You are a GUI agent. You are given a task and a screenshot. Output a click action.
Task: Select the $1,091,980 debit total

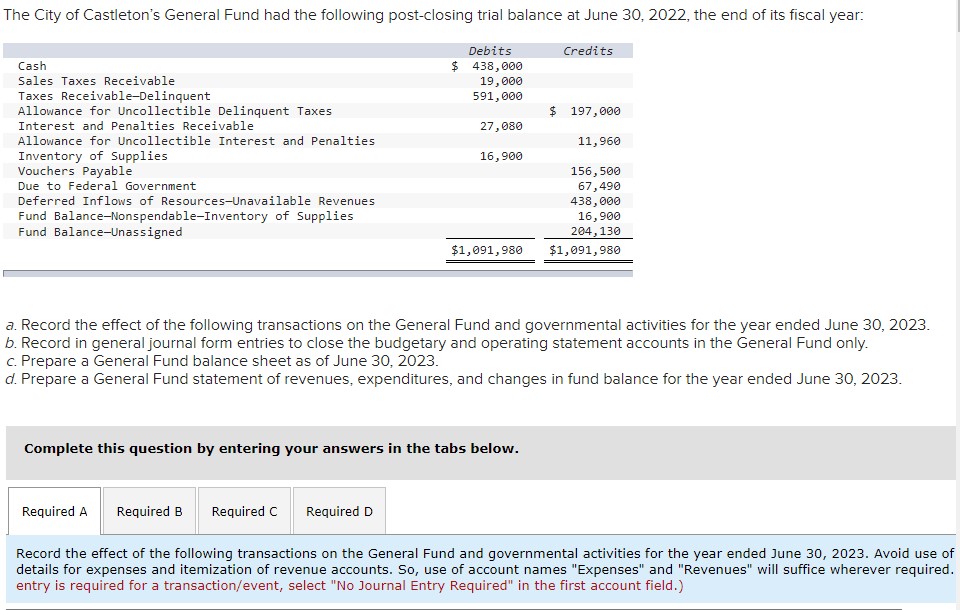click(487, 250)
